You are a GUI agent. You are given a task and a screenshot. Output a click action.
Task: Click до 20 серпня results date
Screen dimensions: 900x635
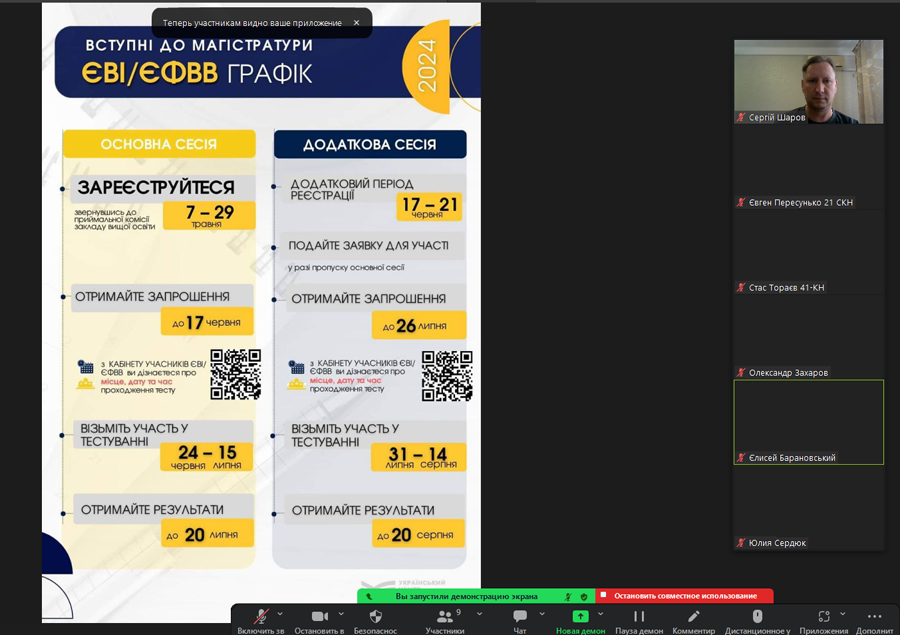(418, 534)
